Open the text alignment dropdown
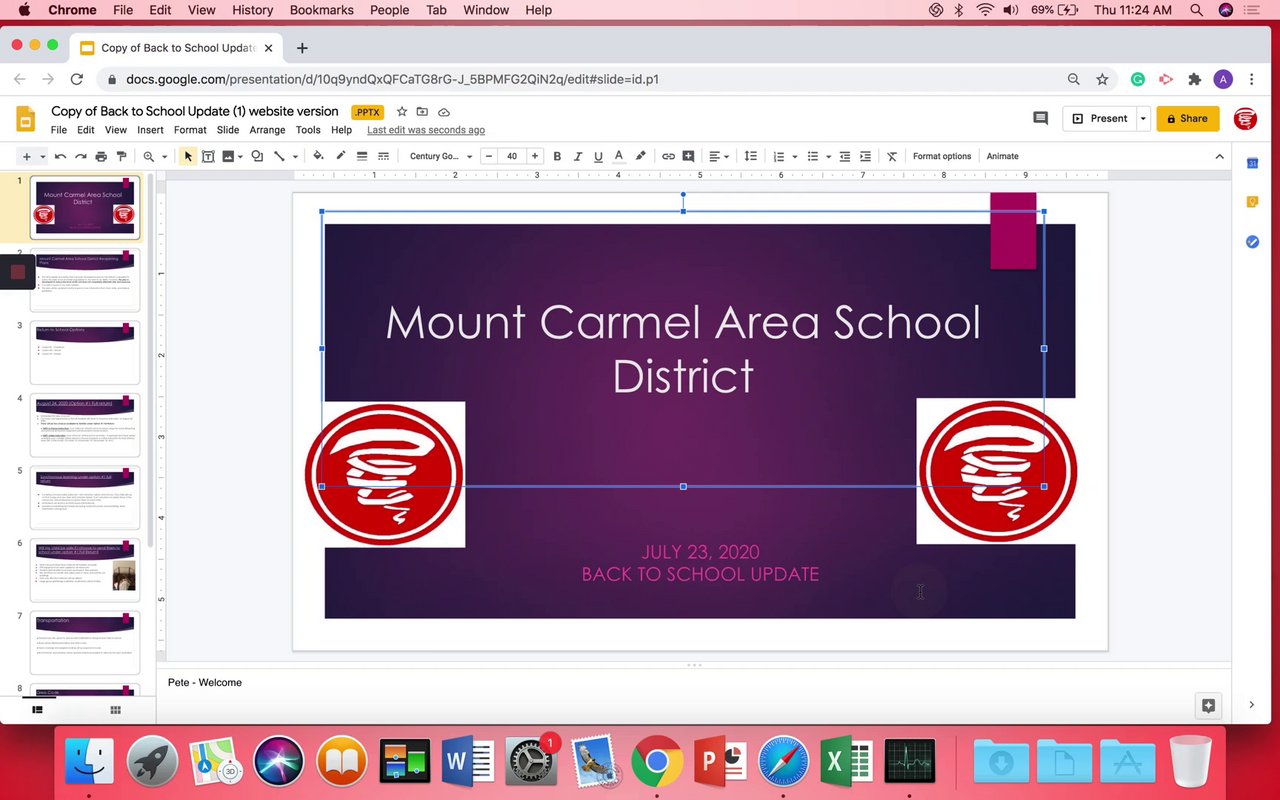Screen dimensions: 1280x800 (718, 156)
